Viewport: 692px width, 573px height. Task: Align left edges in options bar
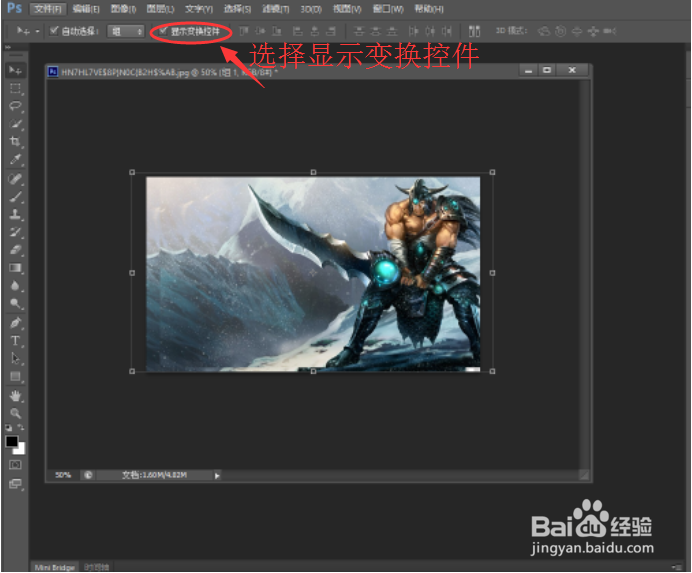(x=298, y=31)
